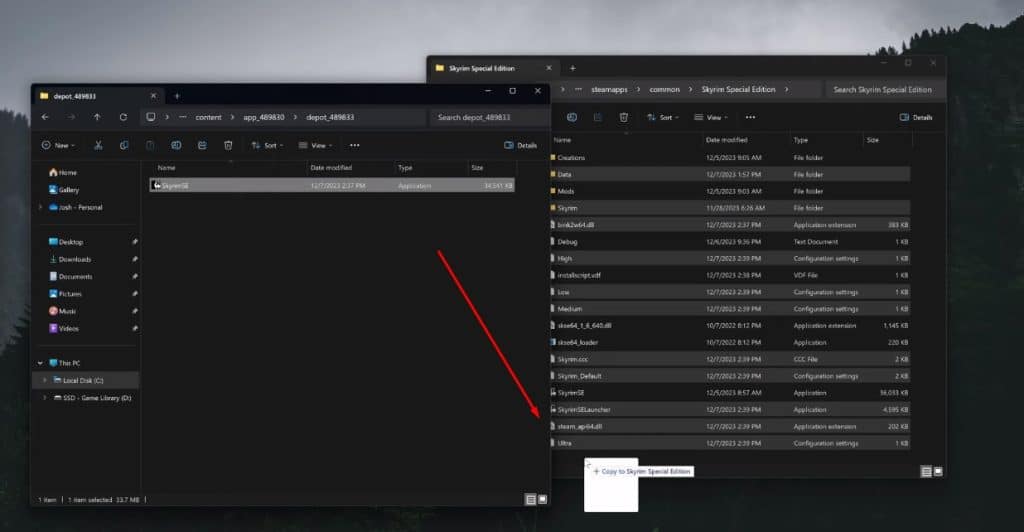Screen dimensions: 1024x532
Task: Select the Mods folder row
Action: pyautogui.click(x=730, y=191)
